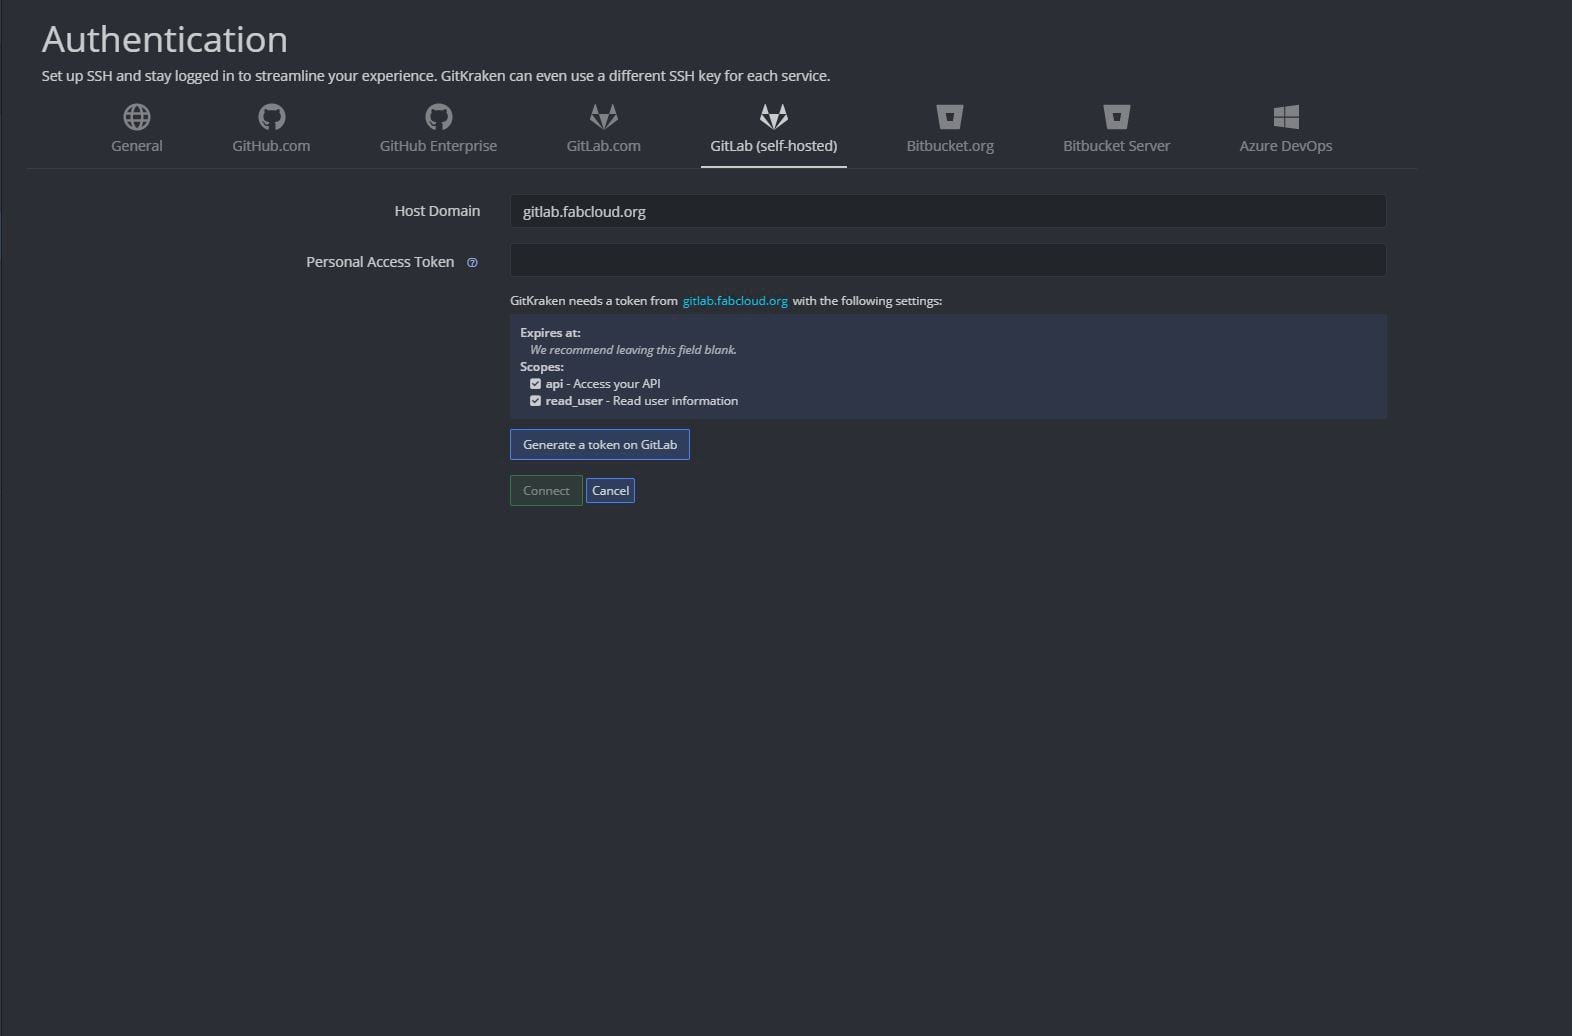Switch to the Azure DevOps tab label

[x=1285, y=146]
